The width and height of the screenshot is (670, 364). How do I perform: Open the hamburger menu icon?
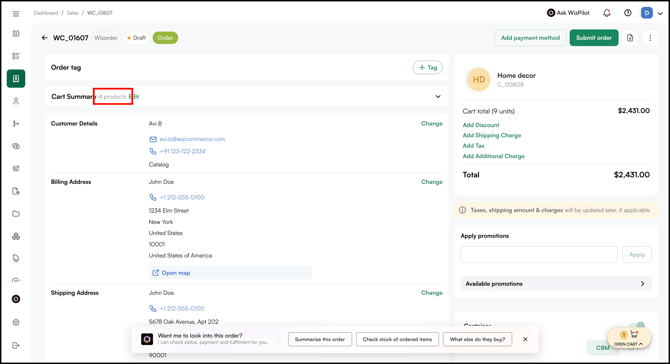pos(16,14)
